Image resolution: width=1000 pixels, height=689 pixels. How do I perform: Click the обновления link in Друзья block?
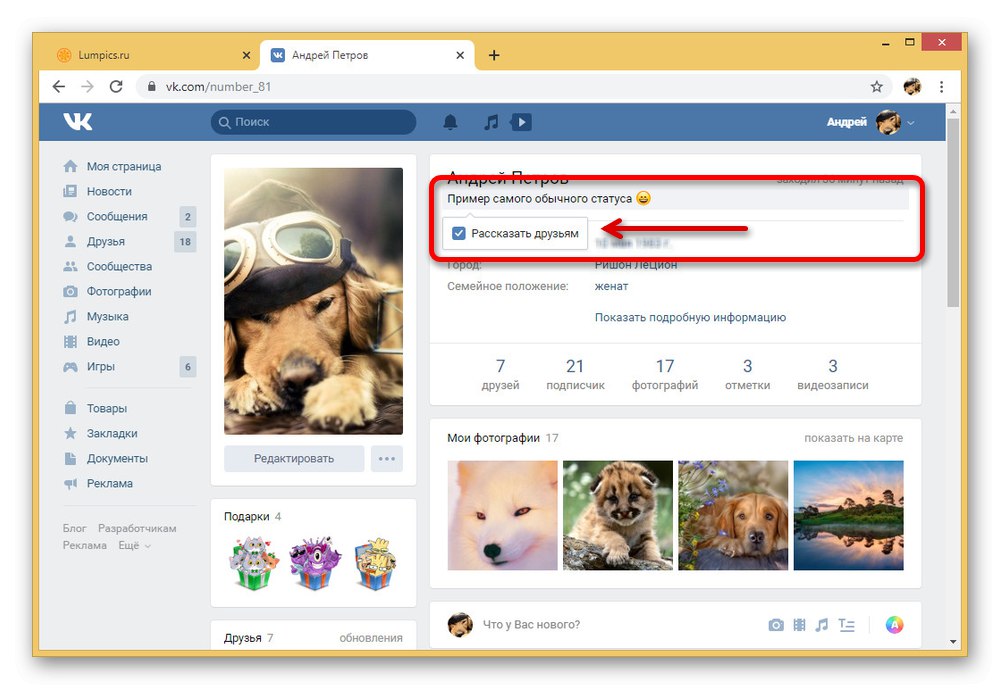pyautogui.click(x=371, y=637)
